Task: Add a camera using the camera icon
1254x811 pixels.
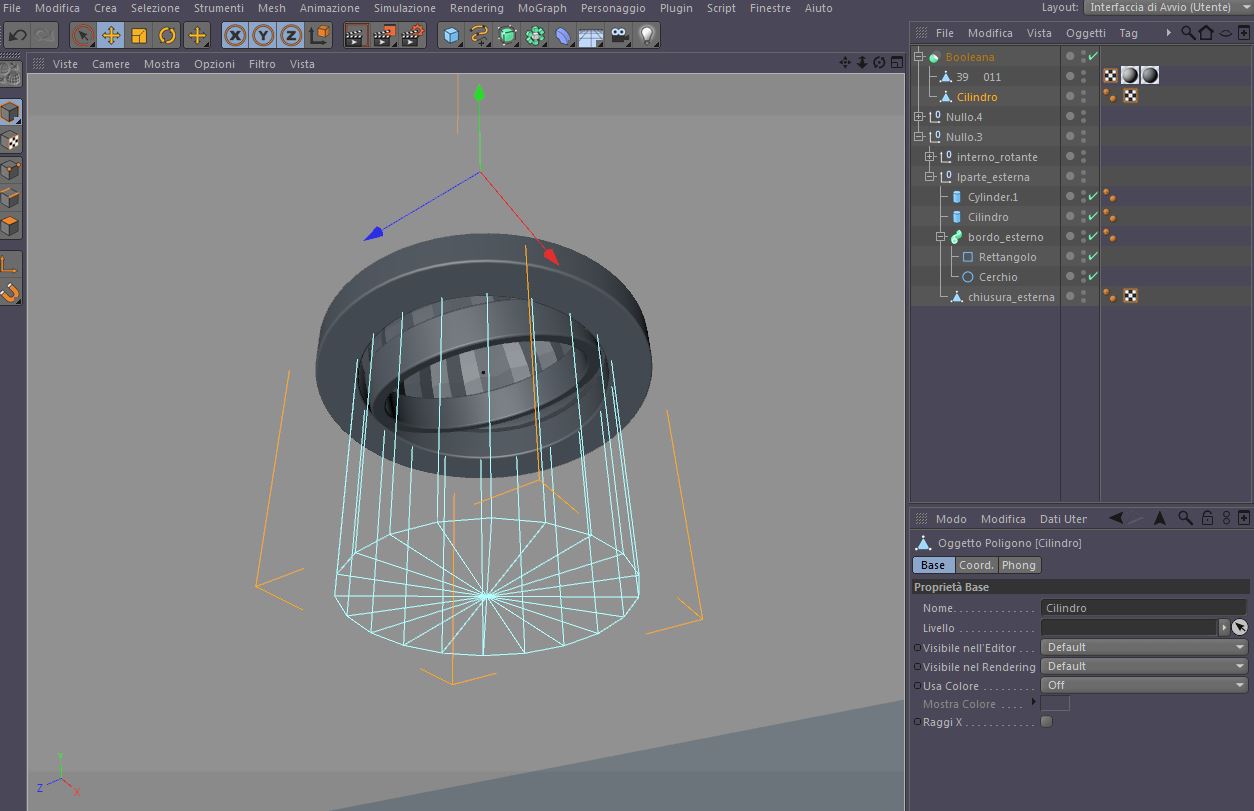Action: [619, 36]
